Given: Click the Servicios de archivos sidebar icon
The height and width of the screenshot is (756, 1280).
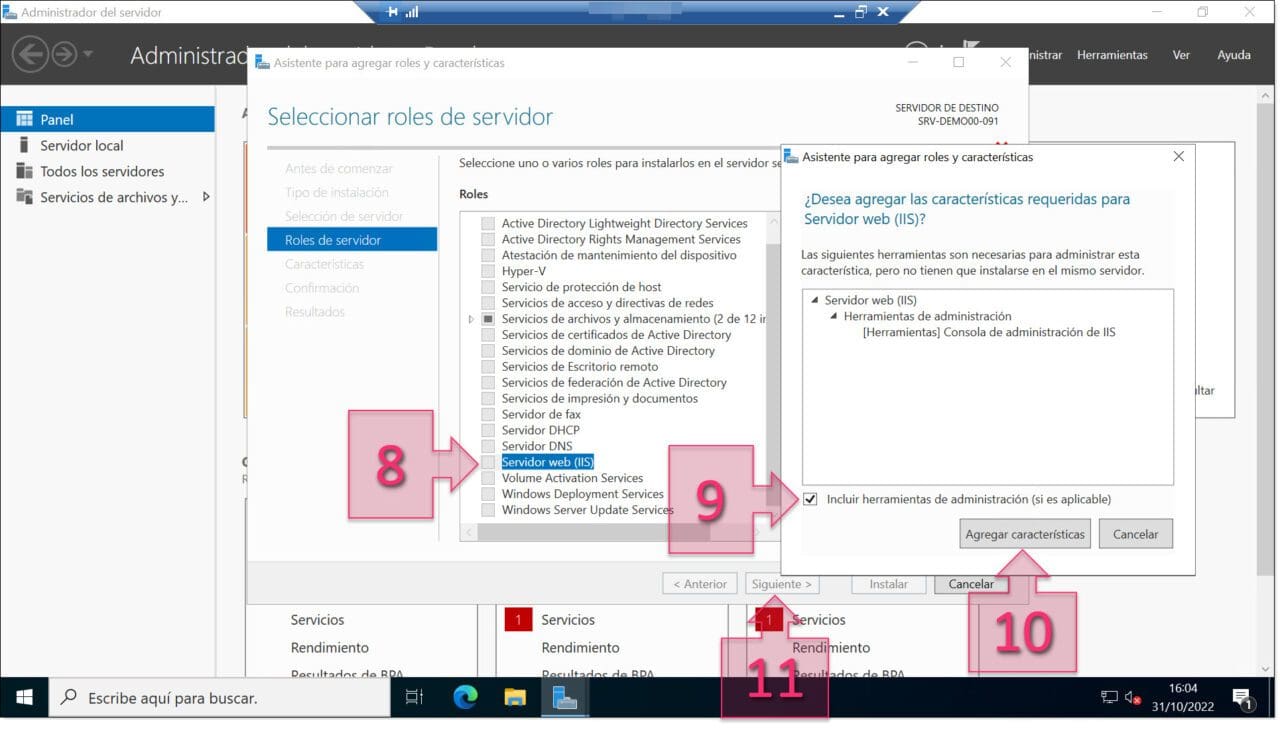Looking at the screenshot, I should tap(25, 197).
